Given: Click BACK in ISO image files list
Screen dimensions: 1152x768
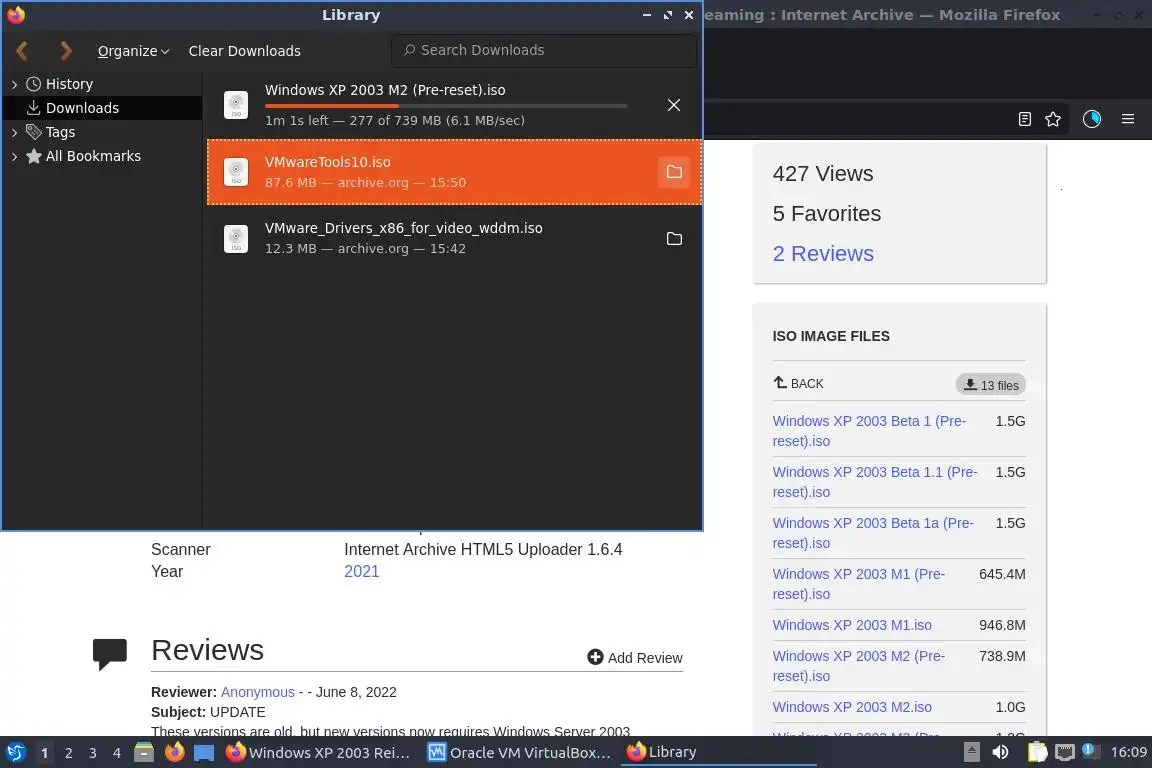Looking at the screenshot, I should pos(799,383).
